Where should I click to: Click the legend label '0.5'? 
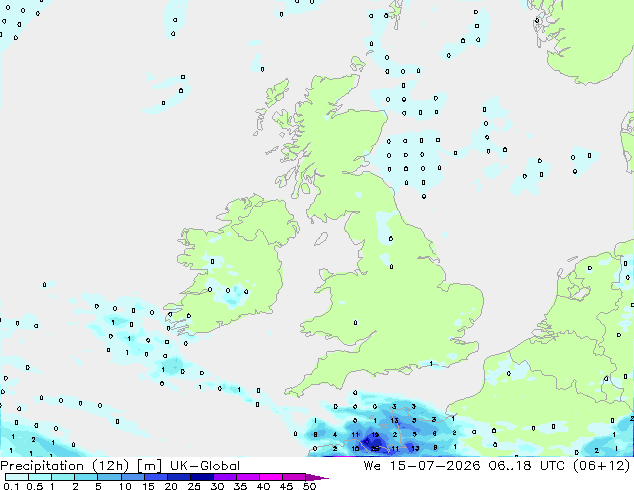coord(34,486)
